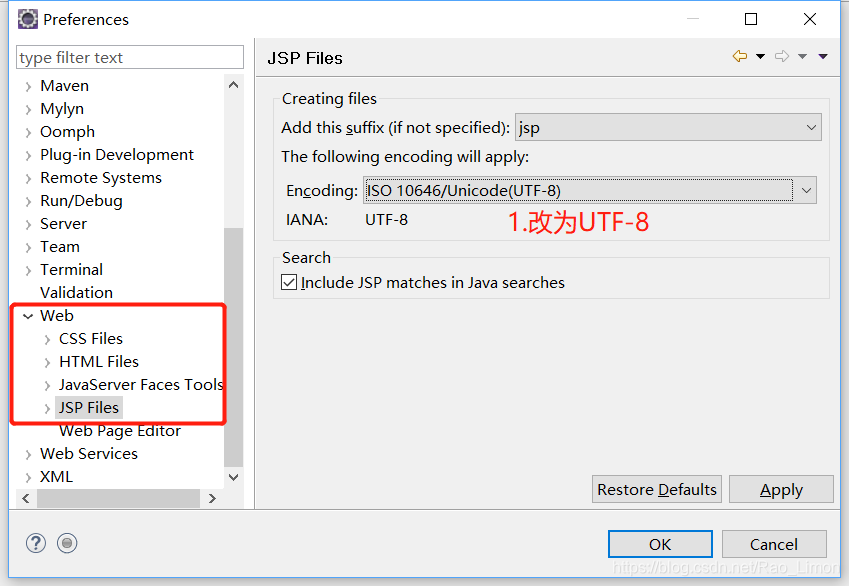Viewport: 849px width, 586px height.
Task: Select Web Page Editor item
Action: (120, 431)
